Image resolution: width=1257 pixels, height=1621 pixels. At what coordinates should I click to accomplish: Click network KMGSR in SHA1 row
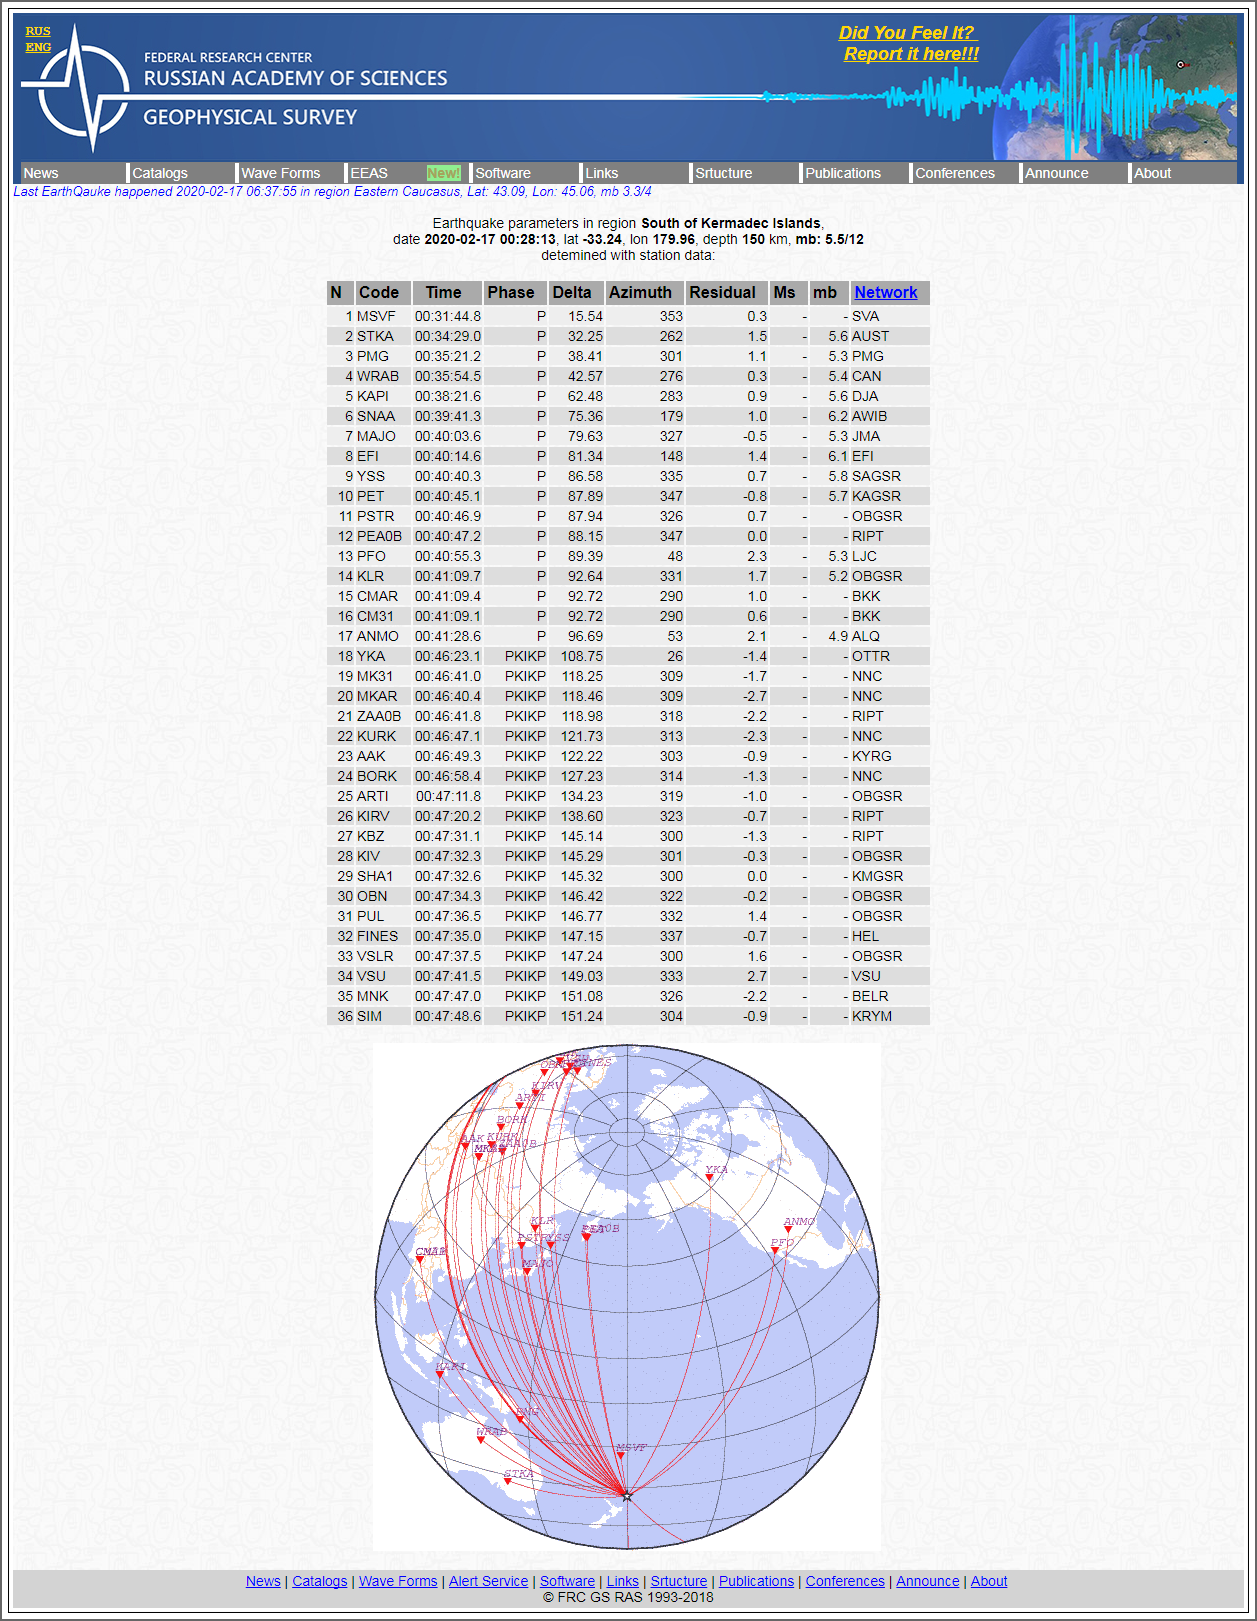click(878, 876)
